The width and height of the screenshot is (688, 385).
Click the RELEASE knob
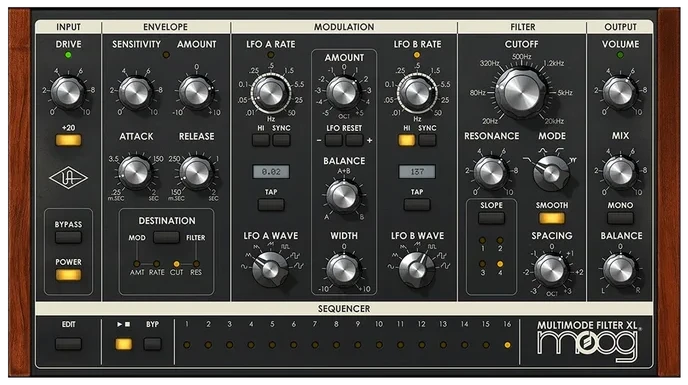[196, 172]
